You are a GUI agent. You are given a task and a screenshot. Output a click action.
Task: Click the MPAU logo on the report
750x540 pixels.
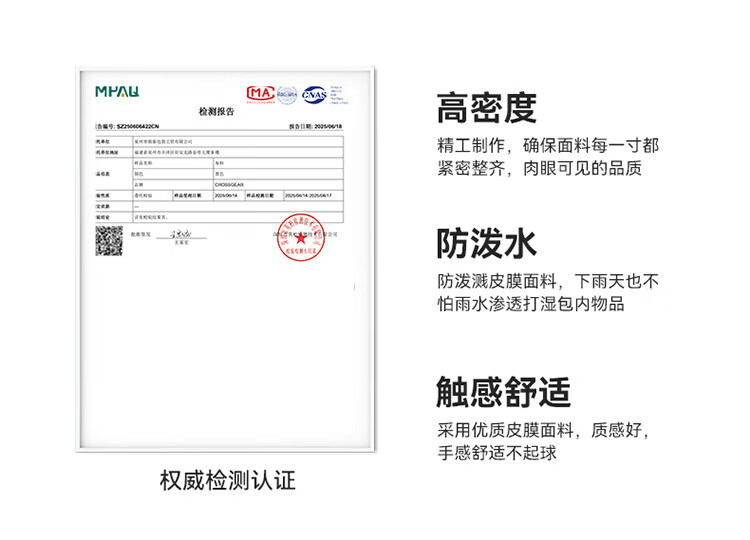click(x=117, y=91)
